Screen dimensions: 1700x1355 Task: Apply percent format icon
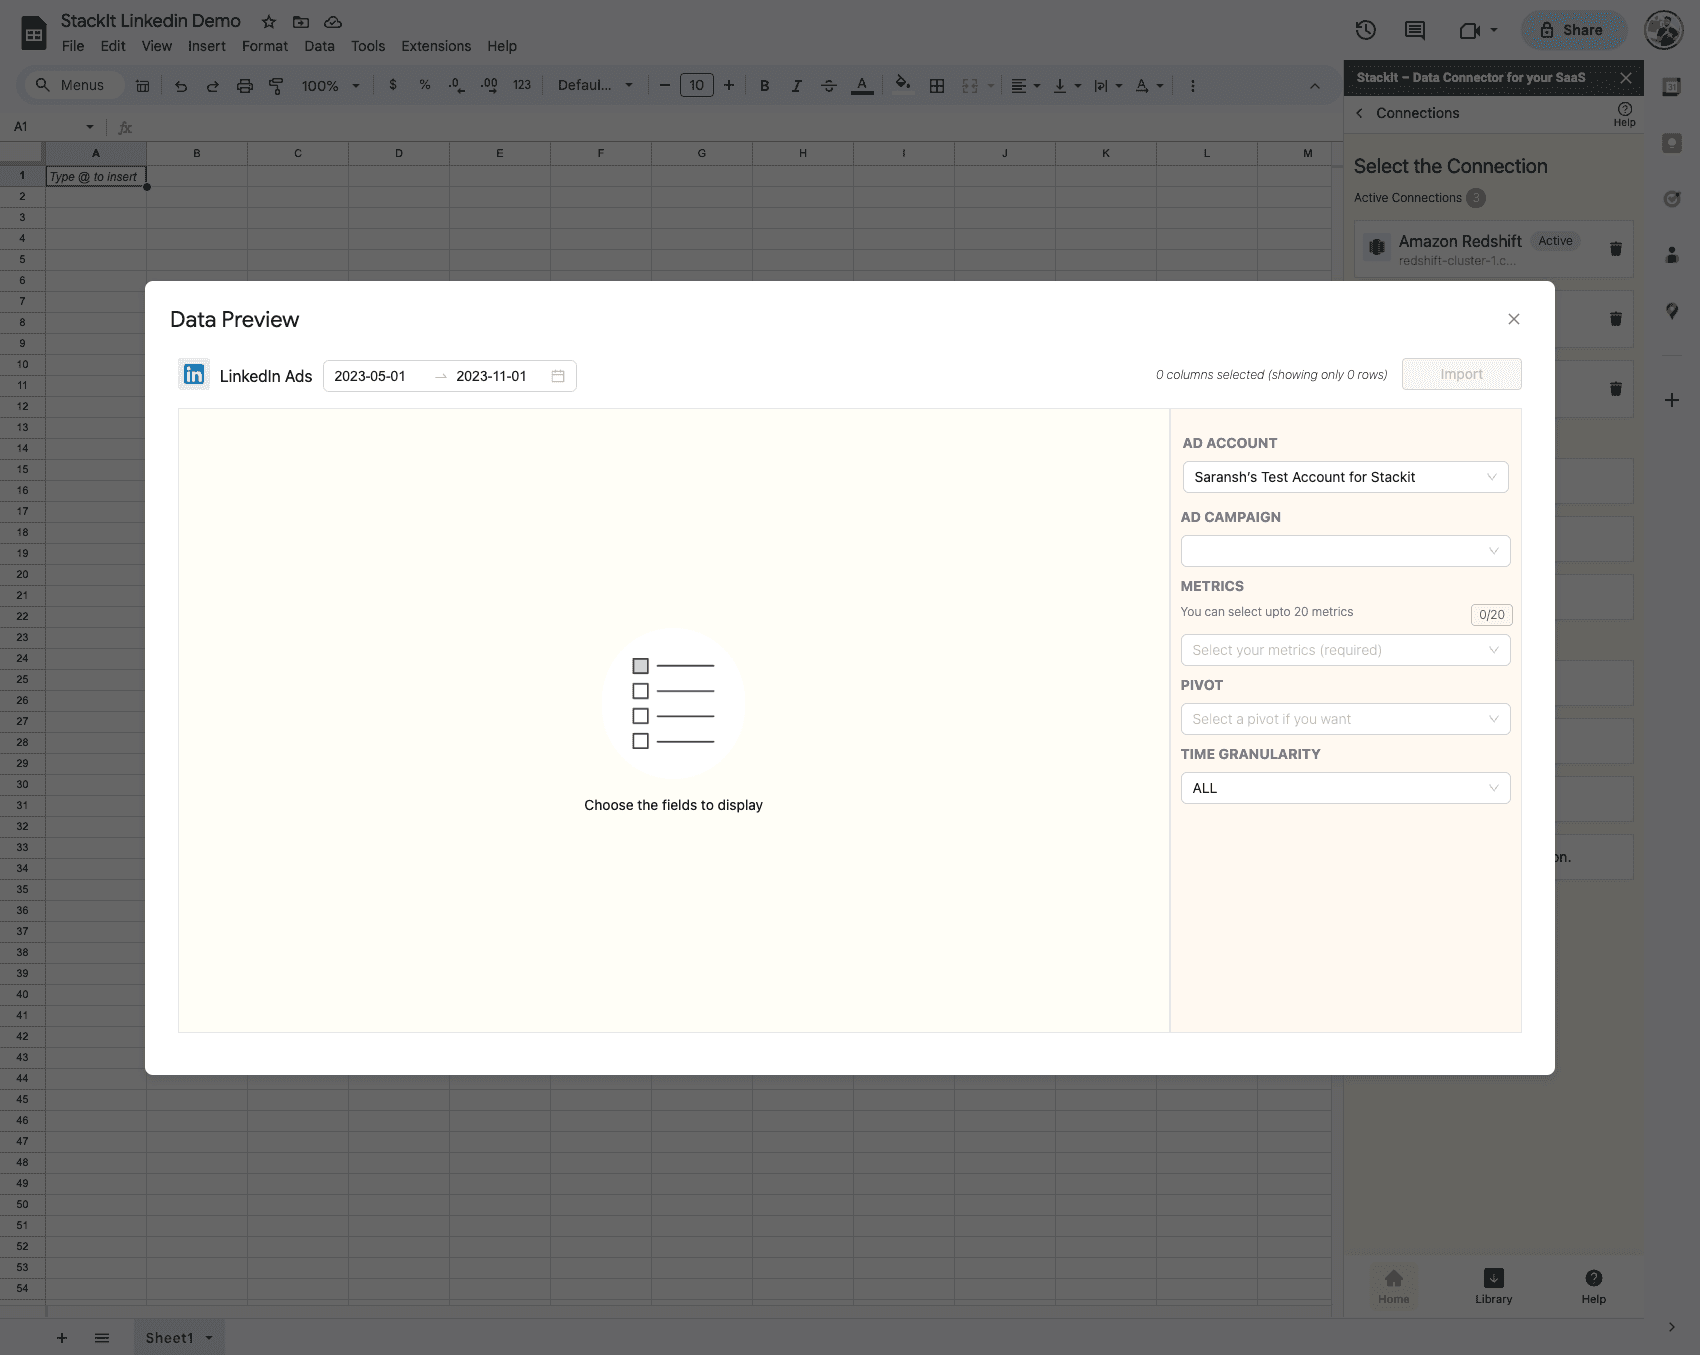pyautogui.click(x=425, y=85)
